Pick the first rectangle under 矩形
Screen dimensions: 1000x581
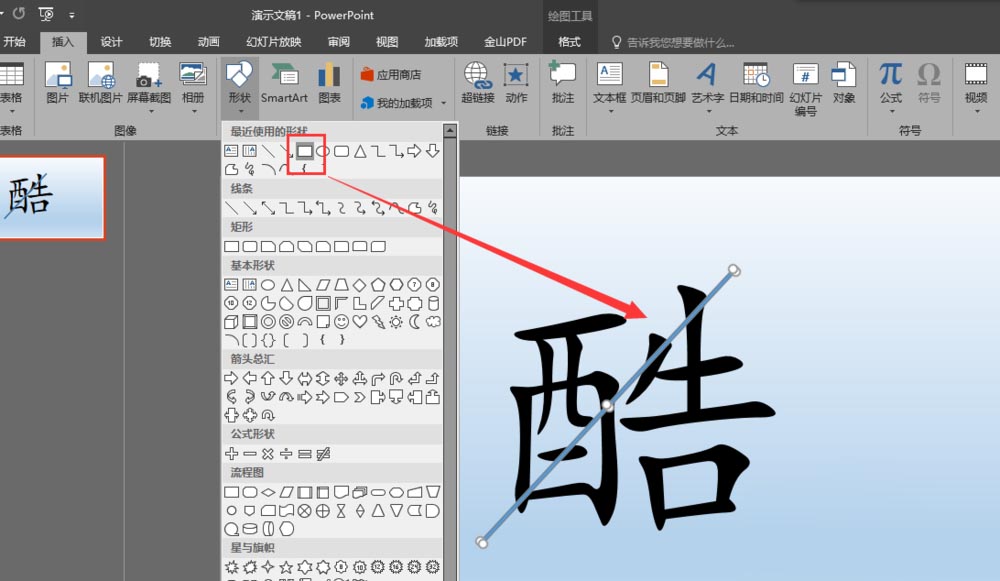pyautogui.click(x=232, y=246)
